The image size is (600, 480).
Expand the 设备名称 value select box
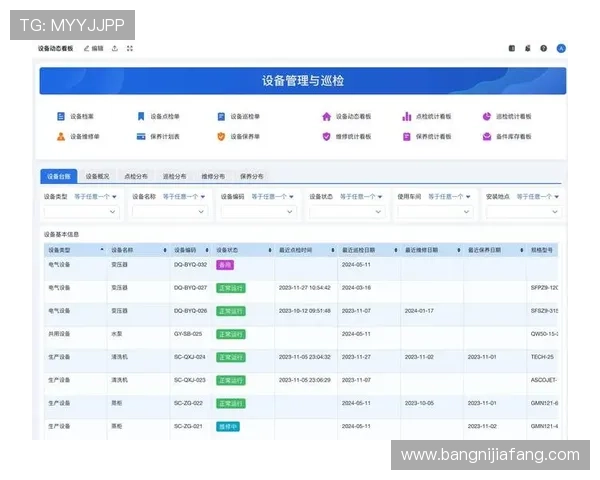170,212
